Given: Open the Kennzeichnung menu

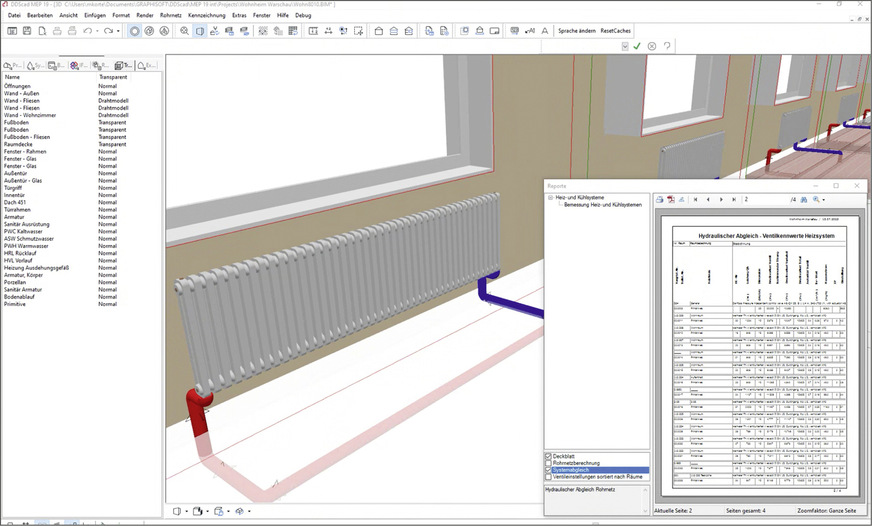Looking at the screenshot, I should [x=207, y=16].
